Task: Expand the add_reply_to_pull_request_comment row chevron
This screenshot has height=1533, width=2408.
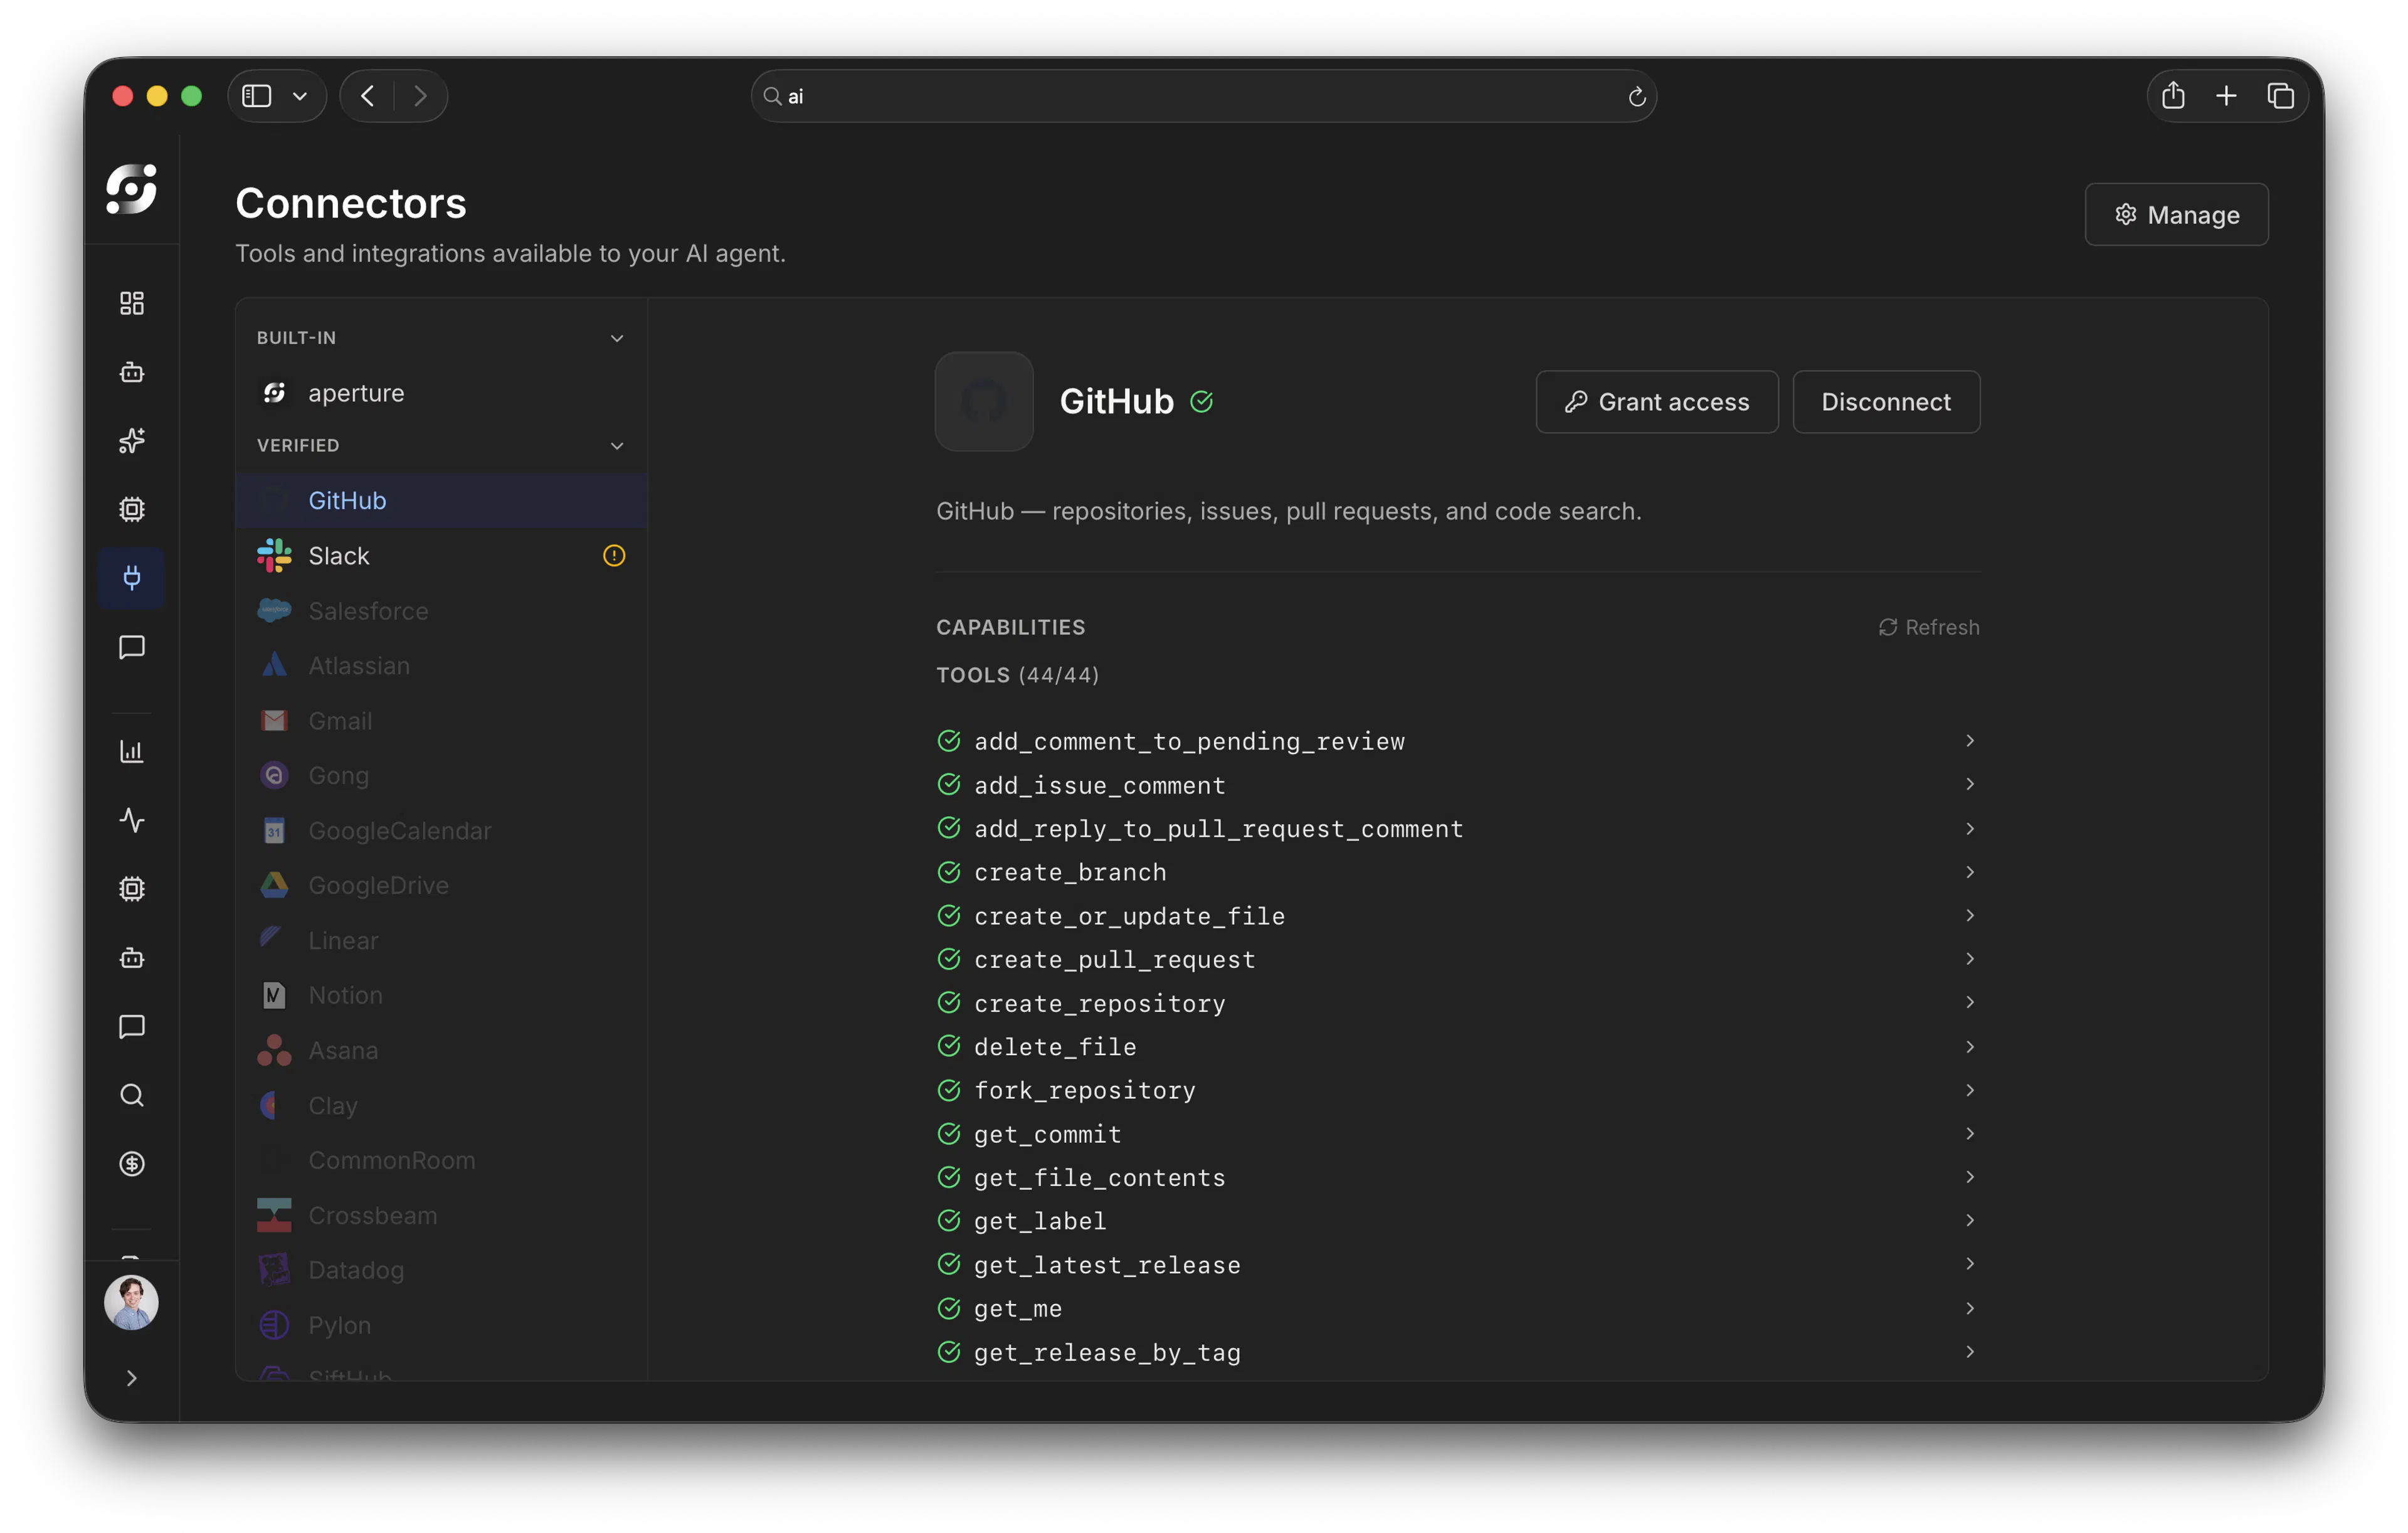Action: 1970,828
